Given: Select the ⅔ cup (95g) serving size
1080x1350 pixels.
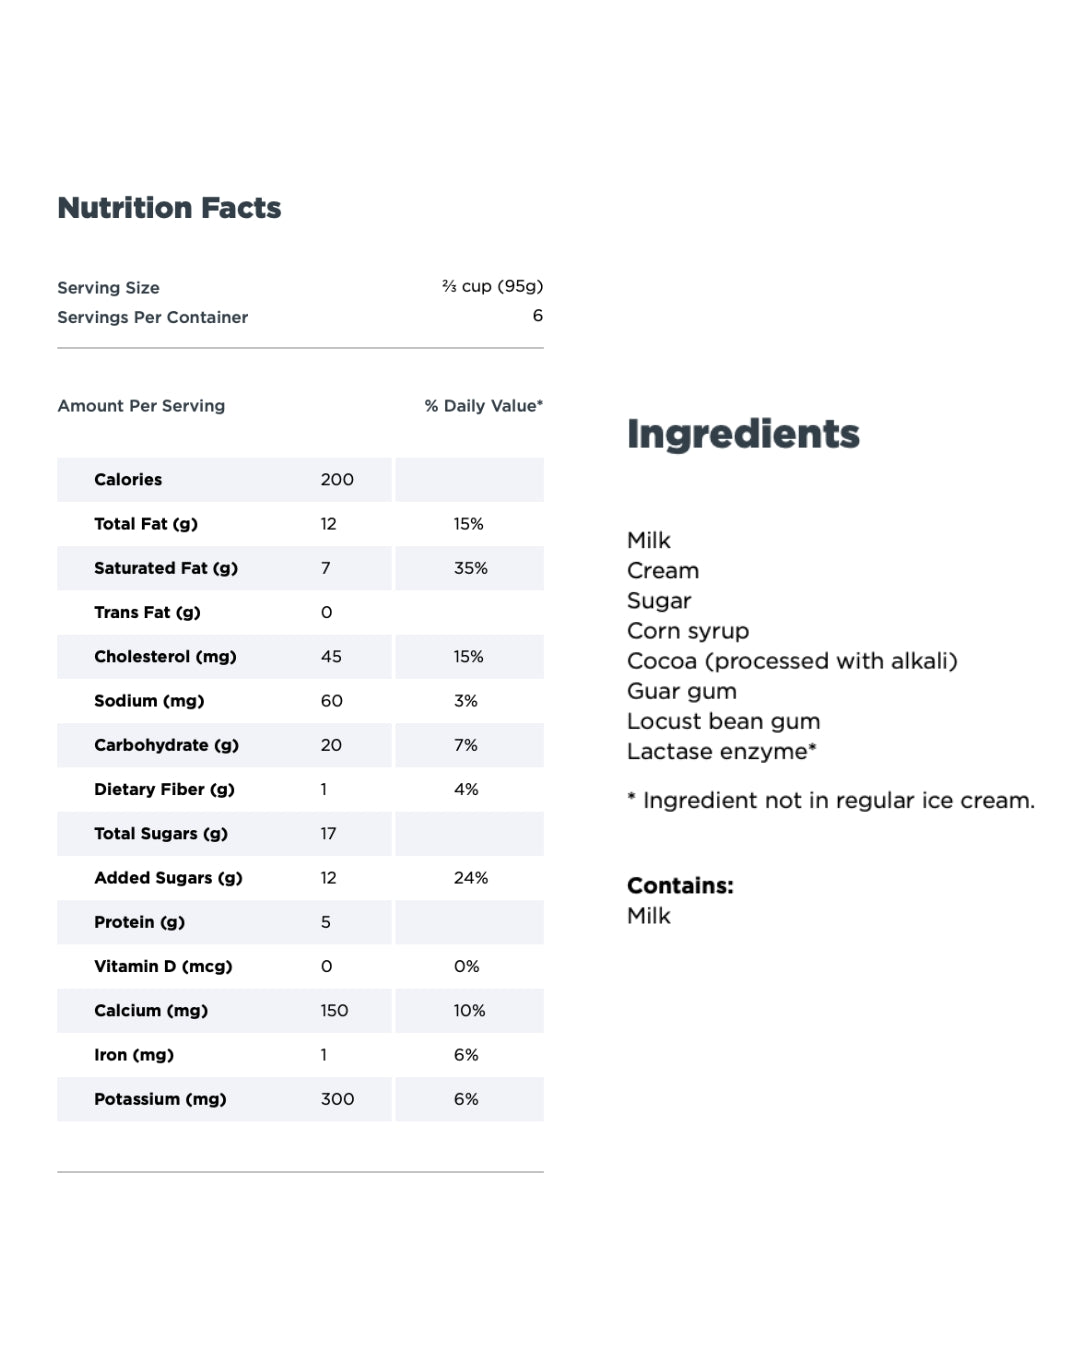Looking at the screenshot, I should [x=492, y=286].
